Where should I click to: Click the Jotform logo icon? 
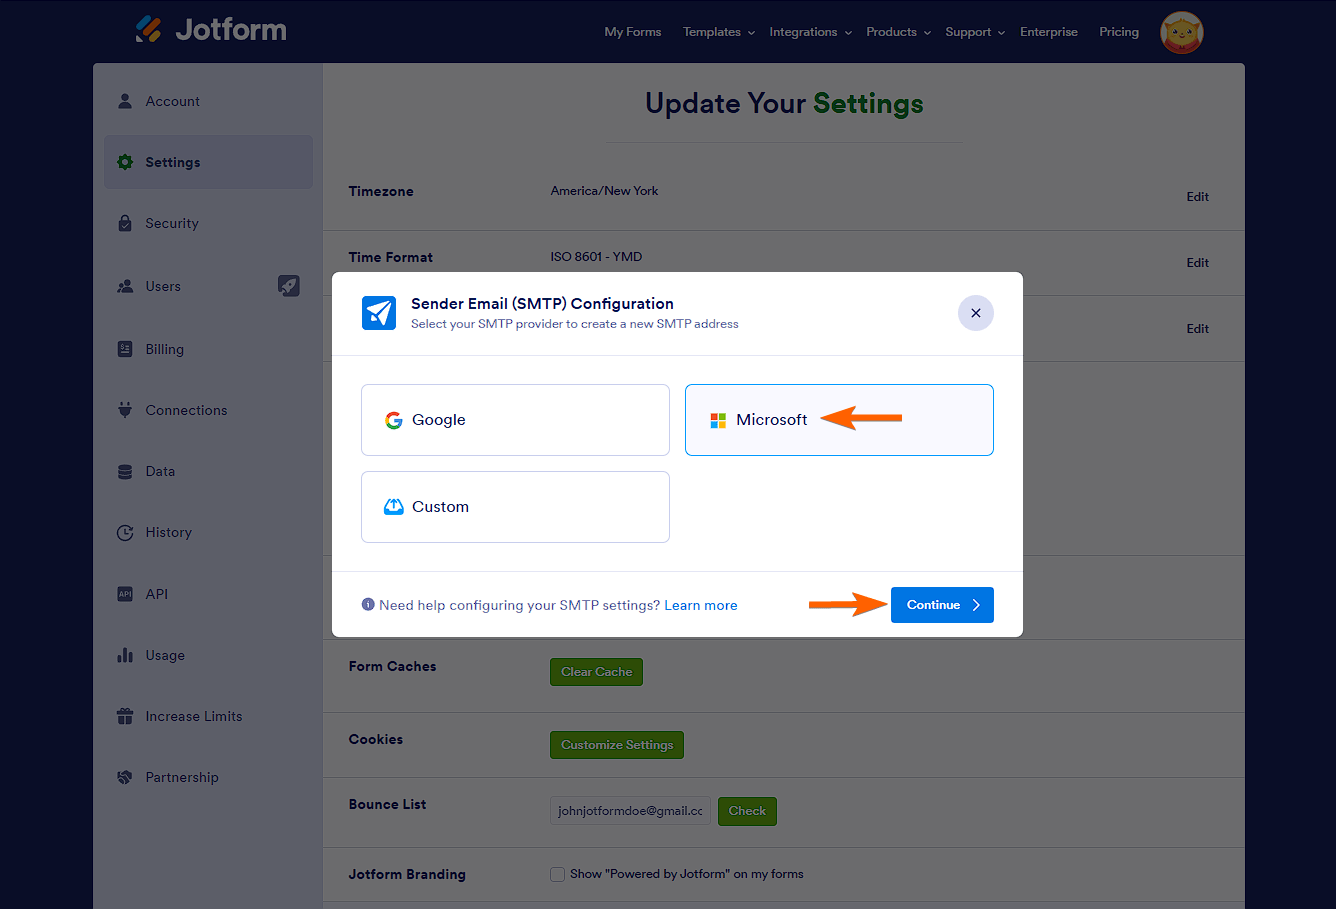(148, 29)
